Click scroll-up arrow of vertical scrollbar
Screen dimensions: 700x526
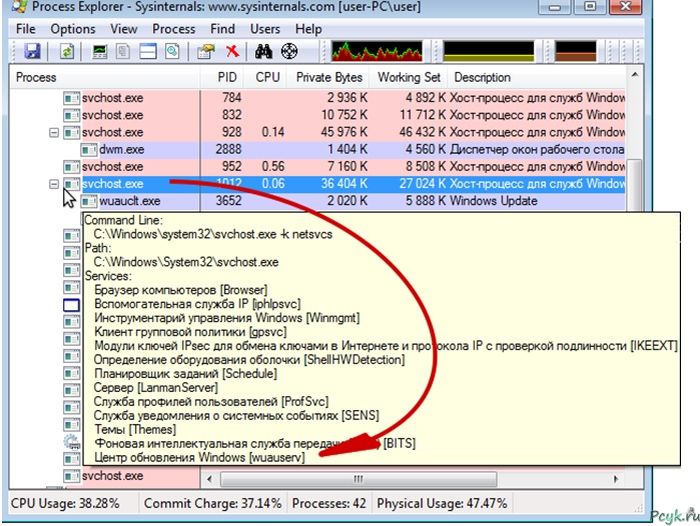point(634,75)
